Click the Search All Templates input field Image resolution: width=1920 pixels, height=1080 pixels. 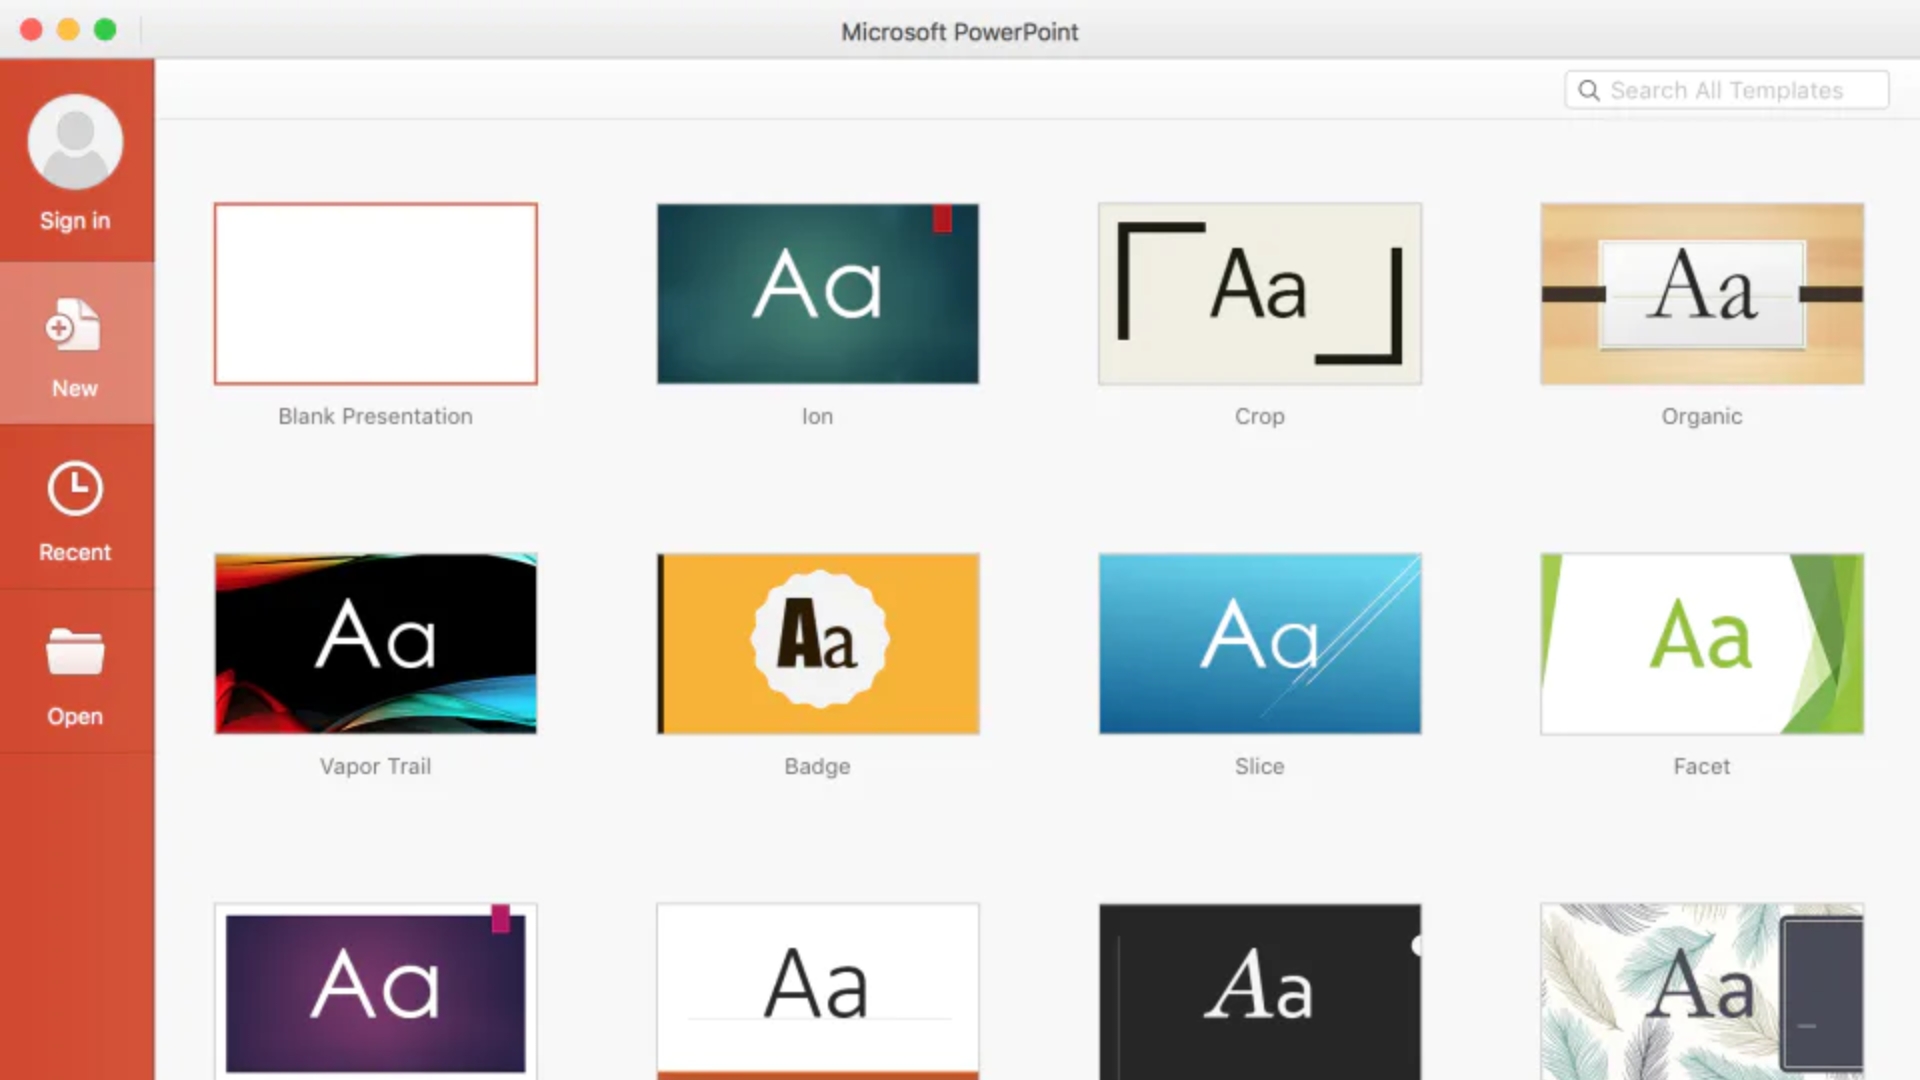pyautogui.click(x=1727, y=90)
